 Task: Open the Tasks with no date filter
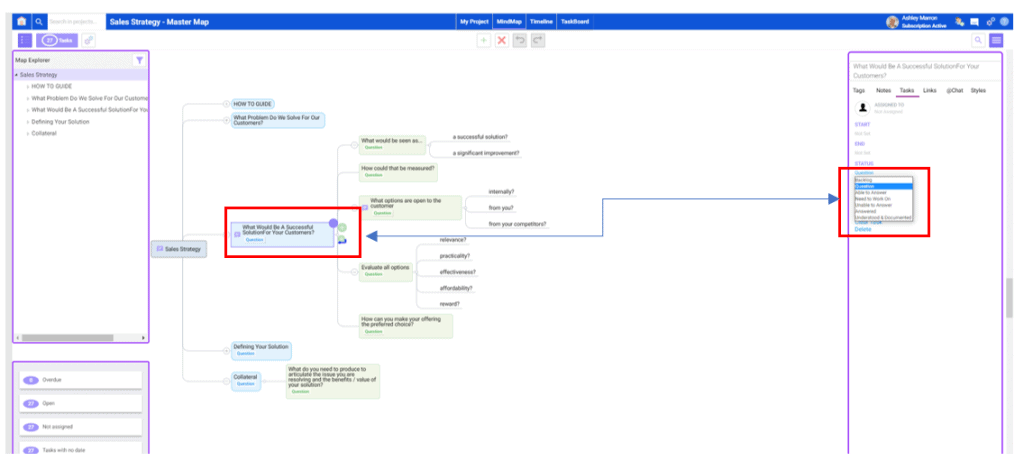(80, 450)
